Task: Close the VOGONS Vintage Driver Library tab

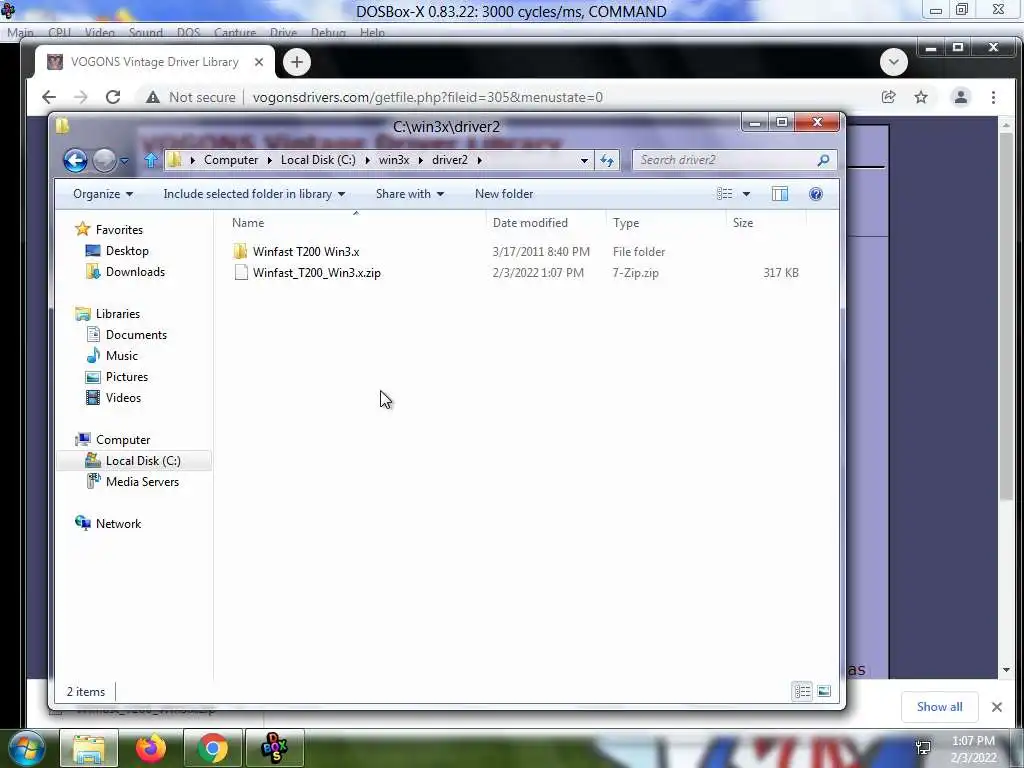Action: pyautogui.click(x=259, y=62)
